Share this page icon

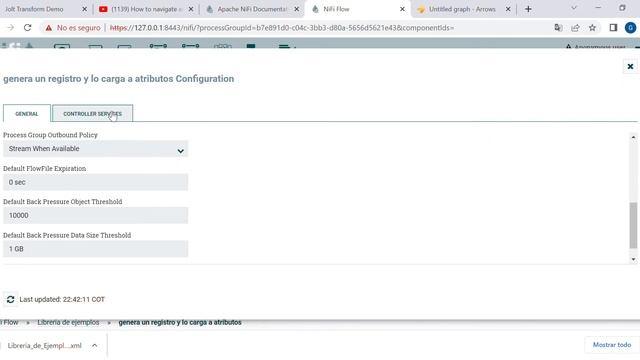(575, 28)
